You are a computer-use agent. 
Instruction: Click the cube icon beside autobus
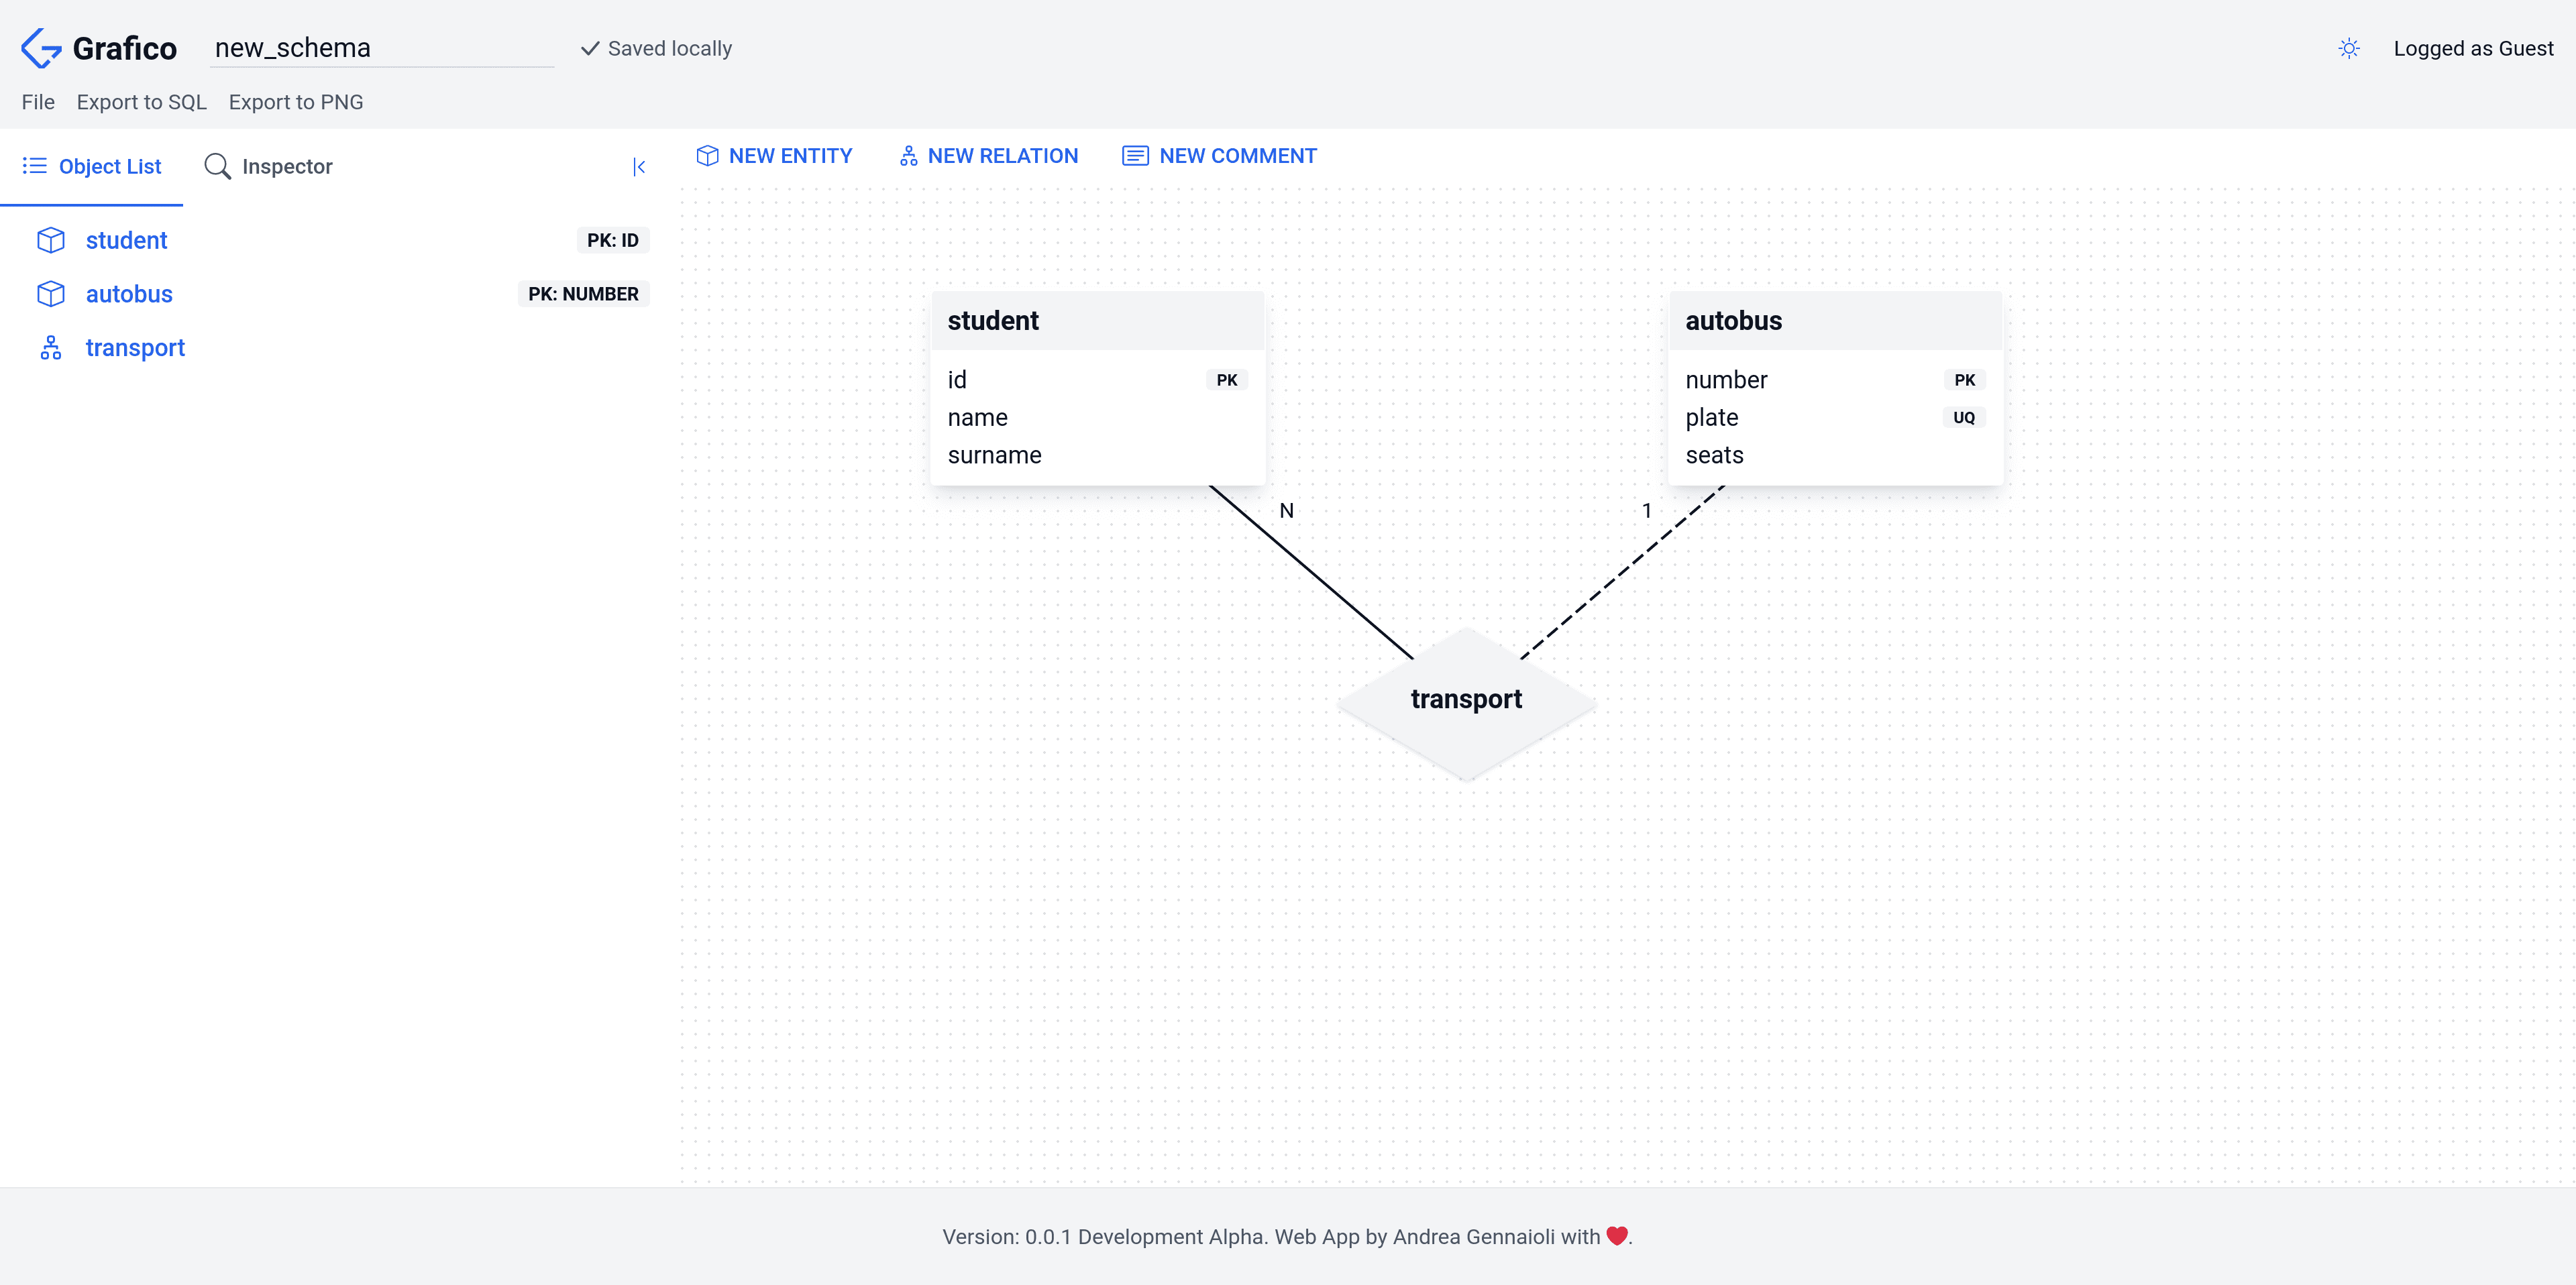(x=50, y=293)
